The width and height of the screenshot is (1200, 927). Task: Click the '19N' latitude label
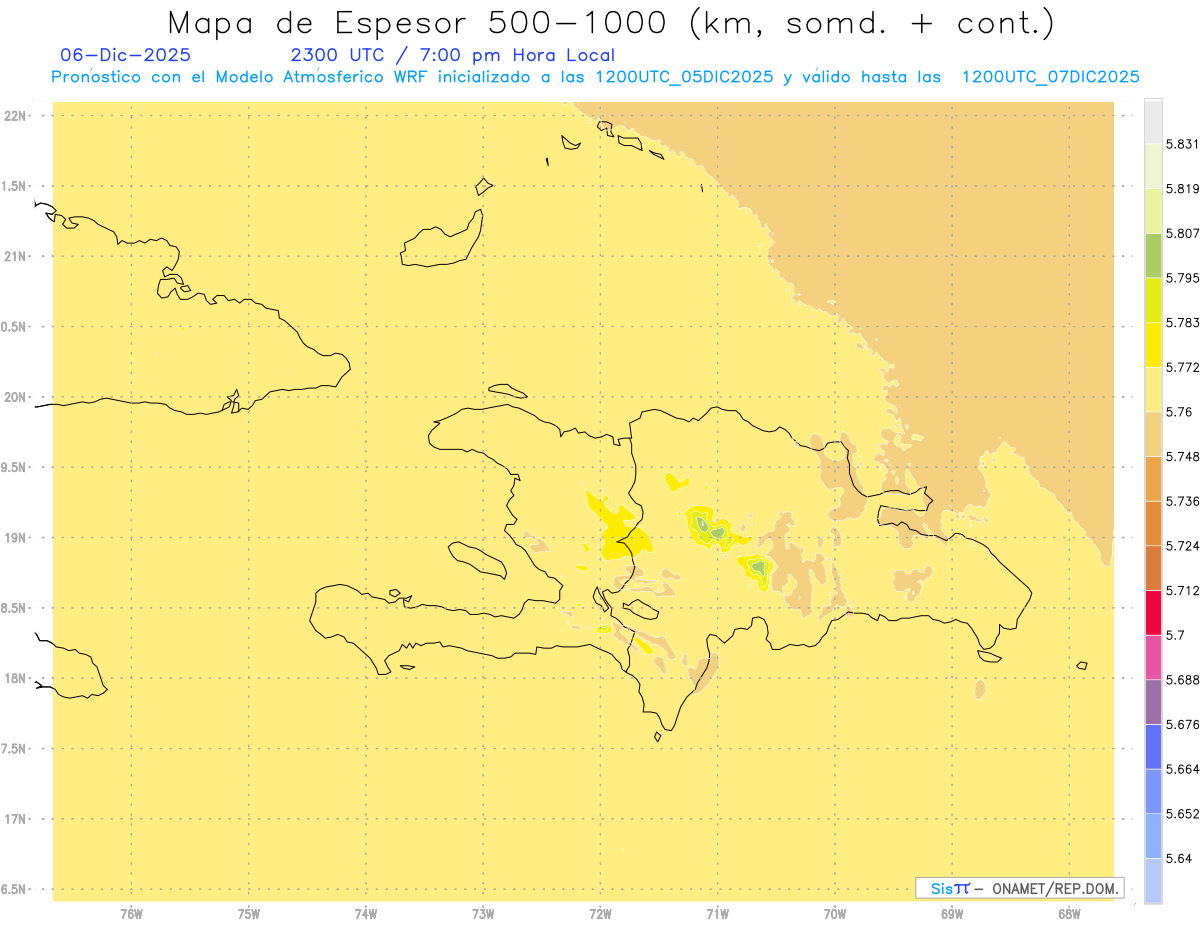pyautogui.click(x=14, y=537)
